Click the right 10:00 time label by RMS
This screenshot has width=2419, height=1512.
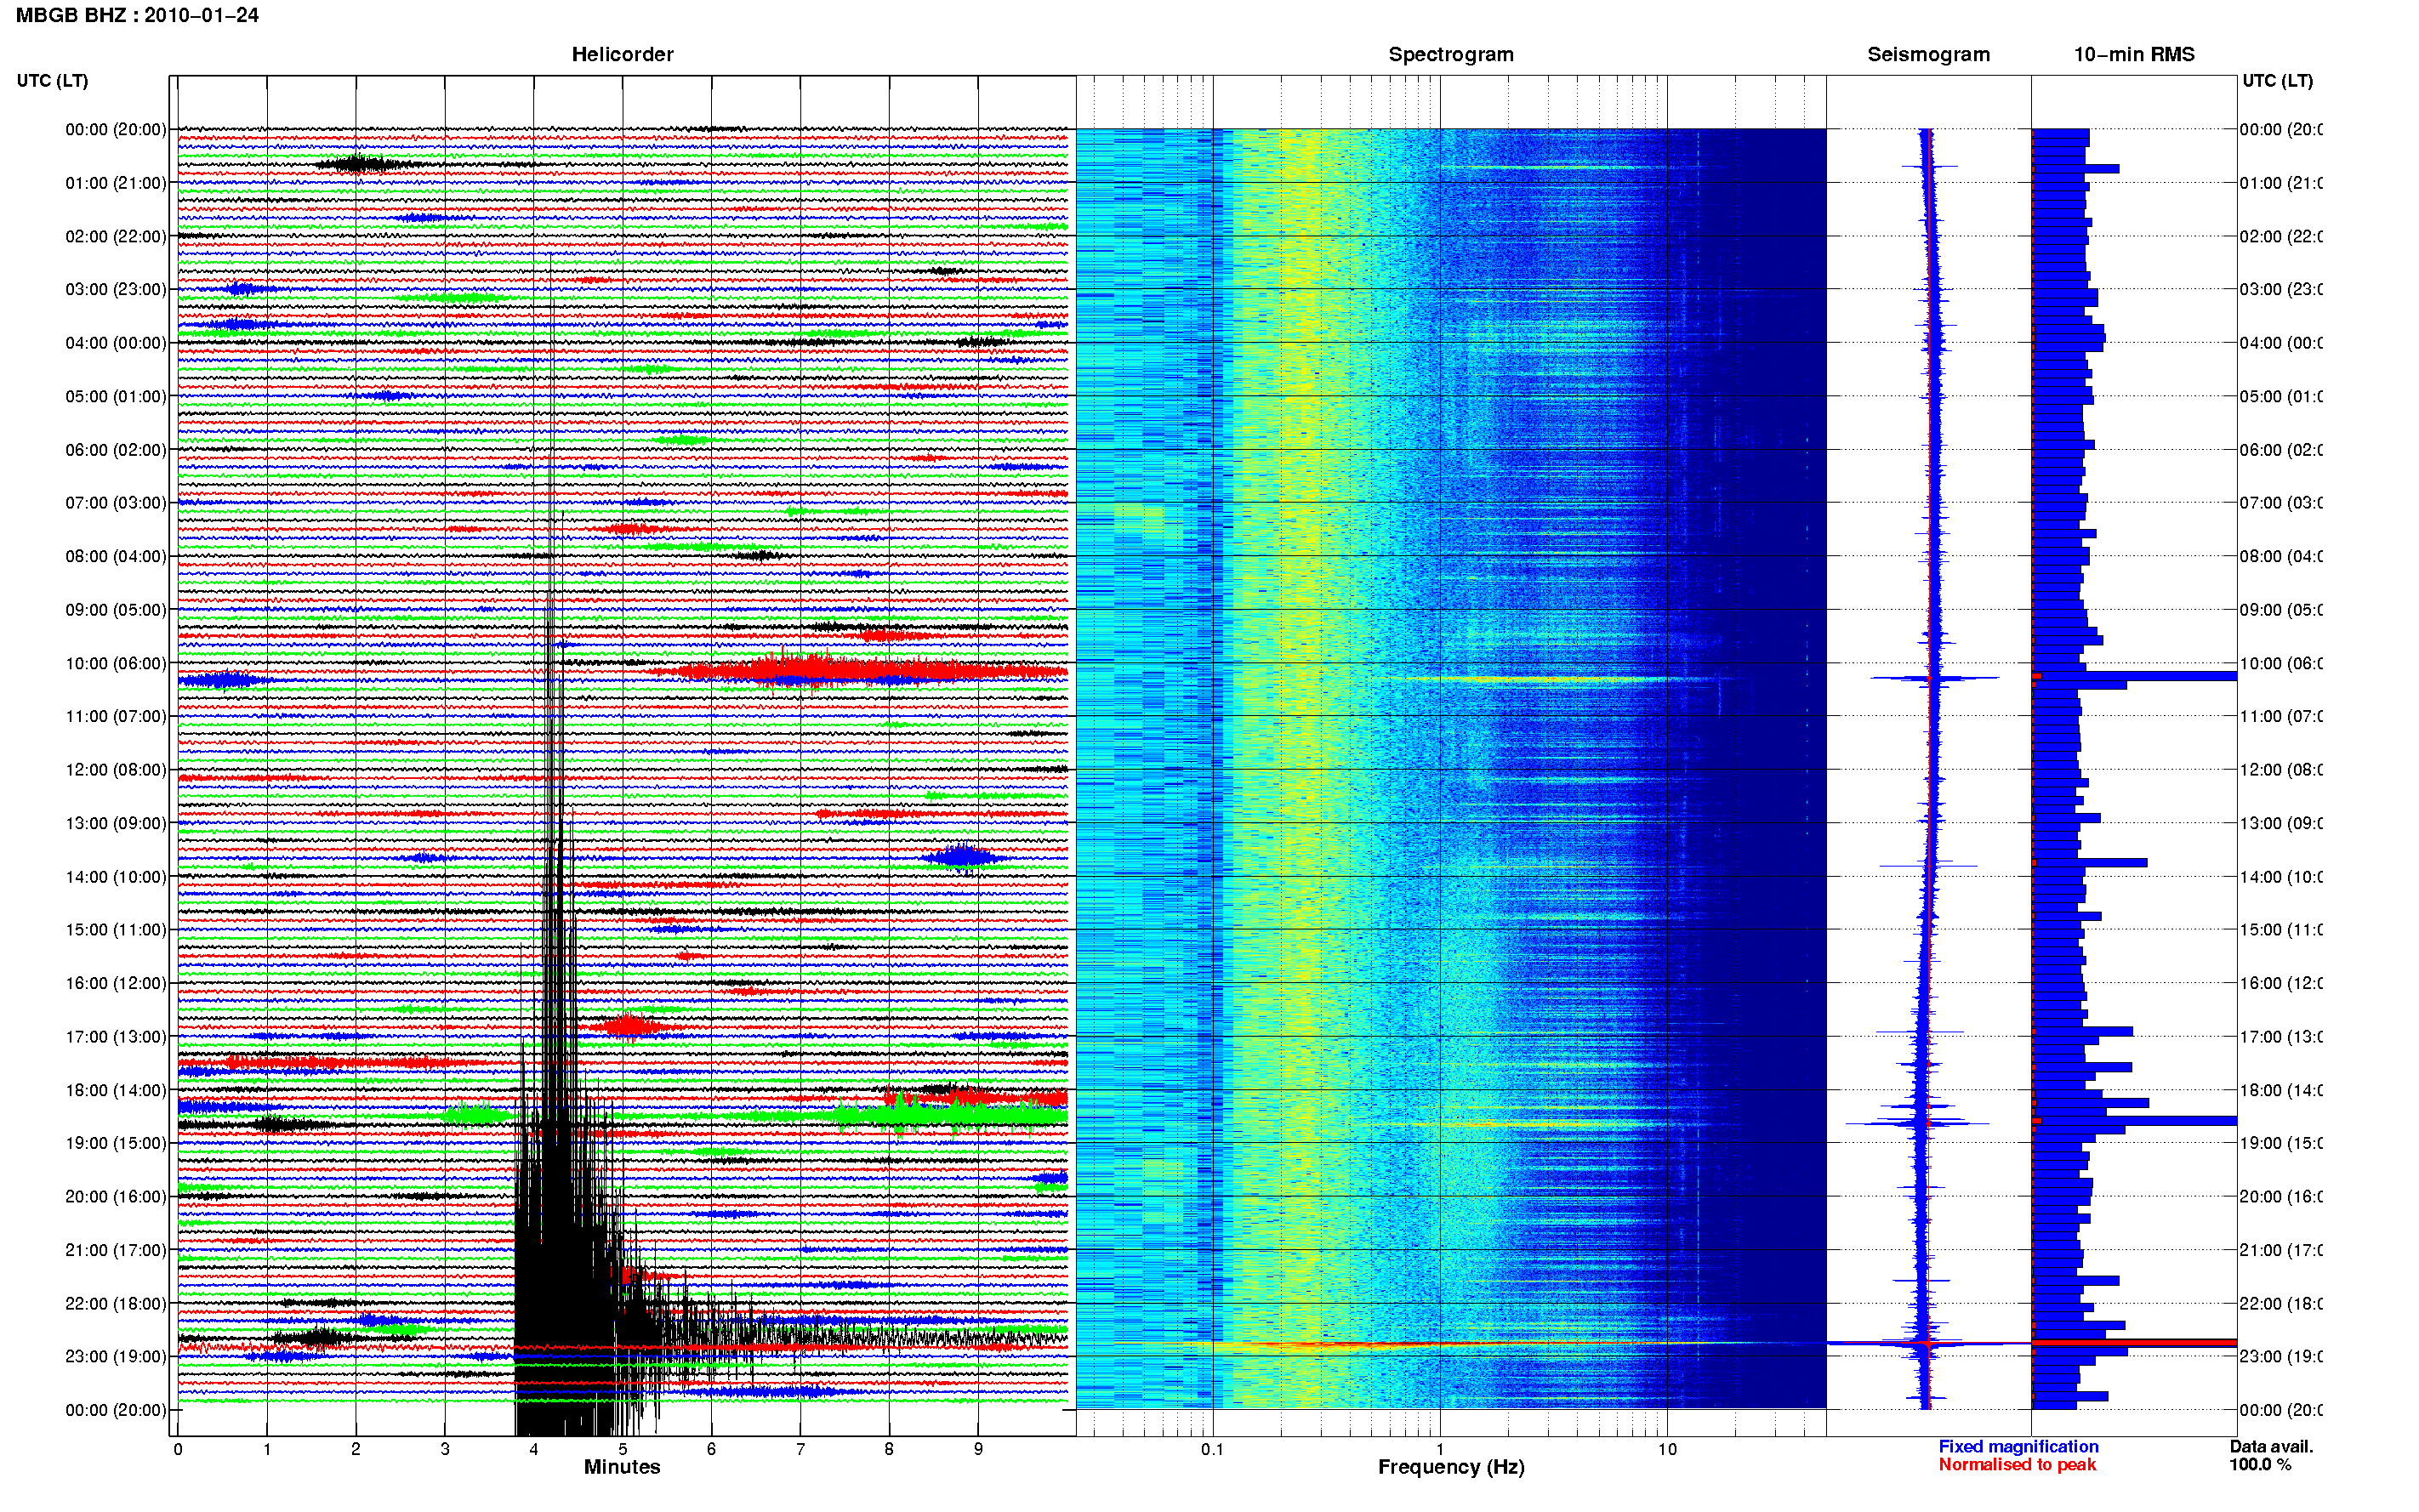[2281, 663]
